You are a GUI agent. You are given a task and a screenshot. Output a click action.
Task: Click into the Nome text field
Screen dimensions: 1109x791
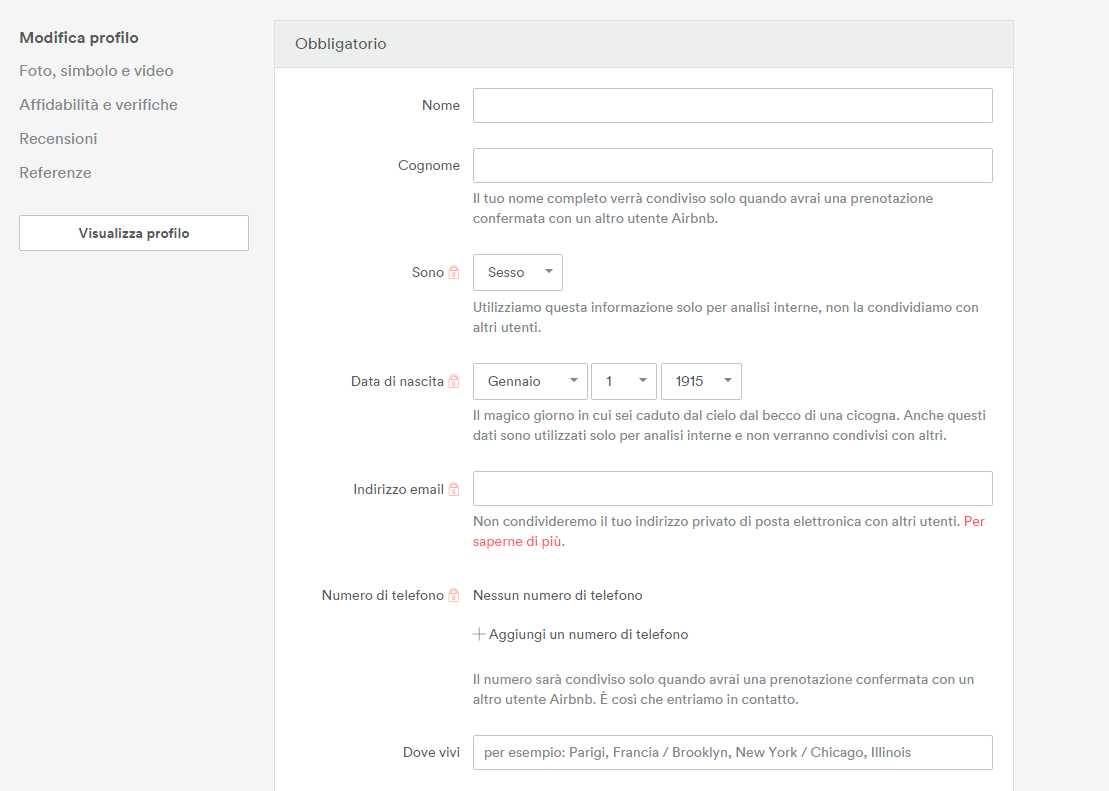tap(732, 106)
